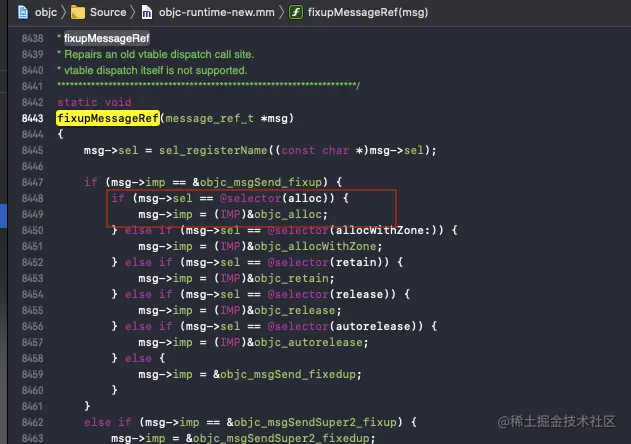Click &objc_release on line 8455
The image size is (631, 444).
[291, 310]
